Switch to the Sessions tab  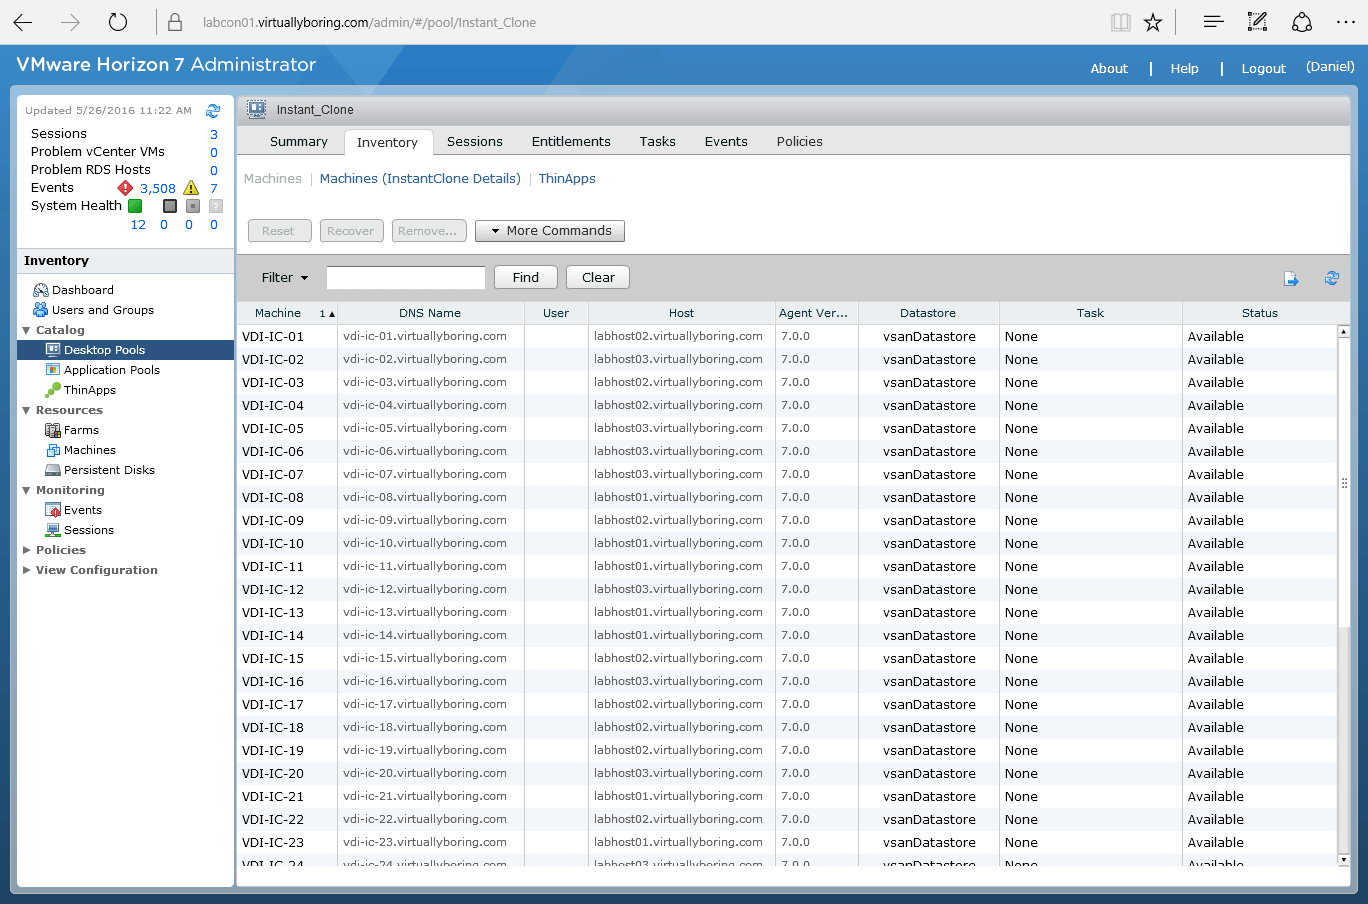coord(474,141)
